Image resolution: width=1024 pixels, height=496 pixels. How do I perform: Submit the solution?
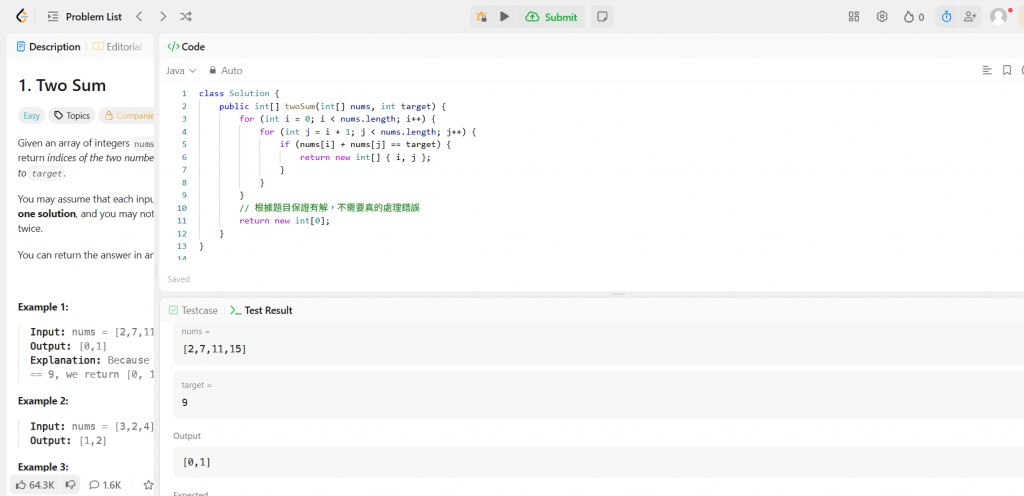tap(551, 17)
